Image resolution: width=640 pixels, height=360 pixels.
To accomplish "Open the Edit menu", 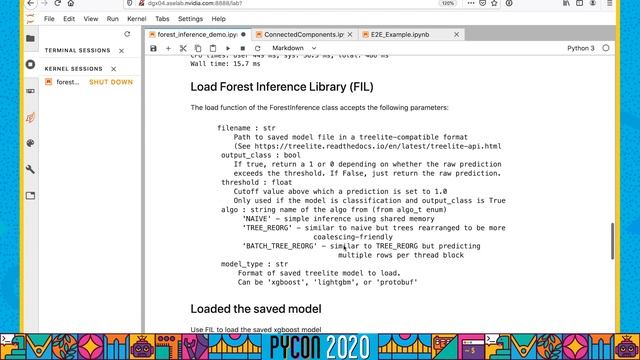I will [69, 19].
